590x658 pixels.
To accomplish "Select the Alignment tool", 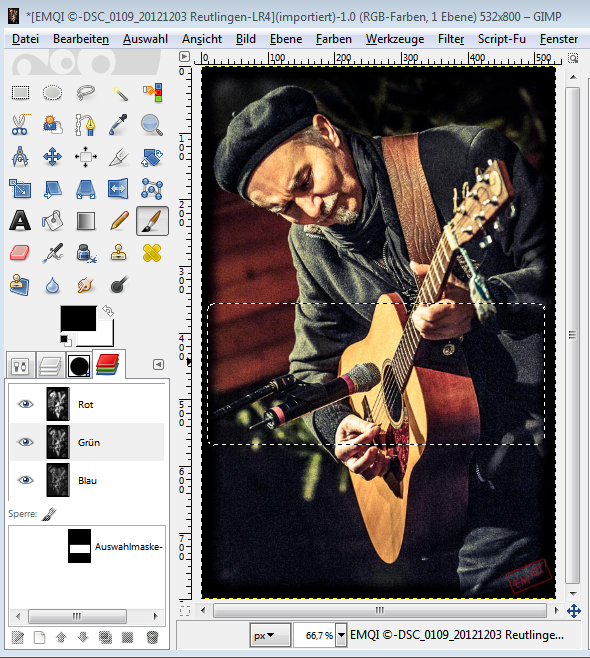I will point(86,157).
